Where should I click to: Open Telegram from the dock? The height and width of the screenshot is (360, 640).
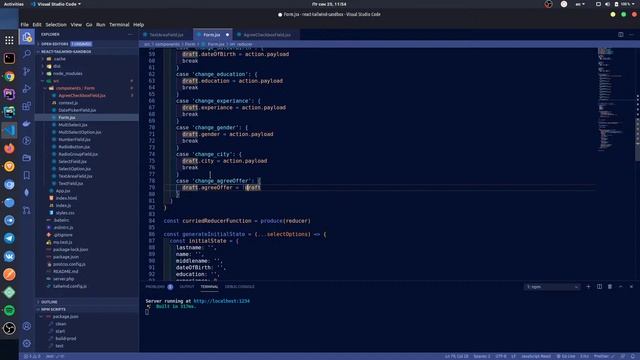9,238
